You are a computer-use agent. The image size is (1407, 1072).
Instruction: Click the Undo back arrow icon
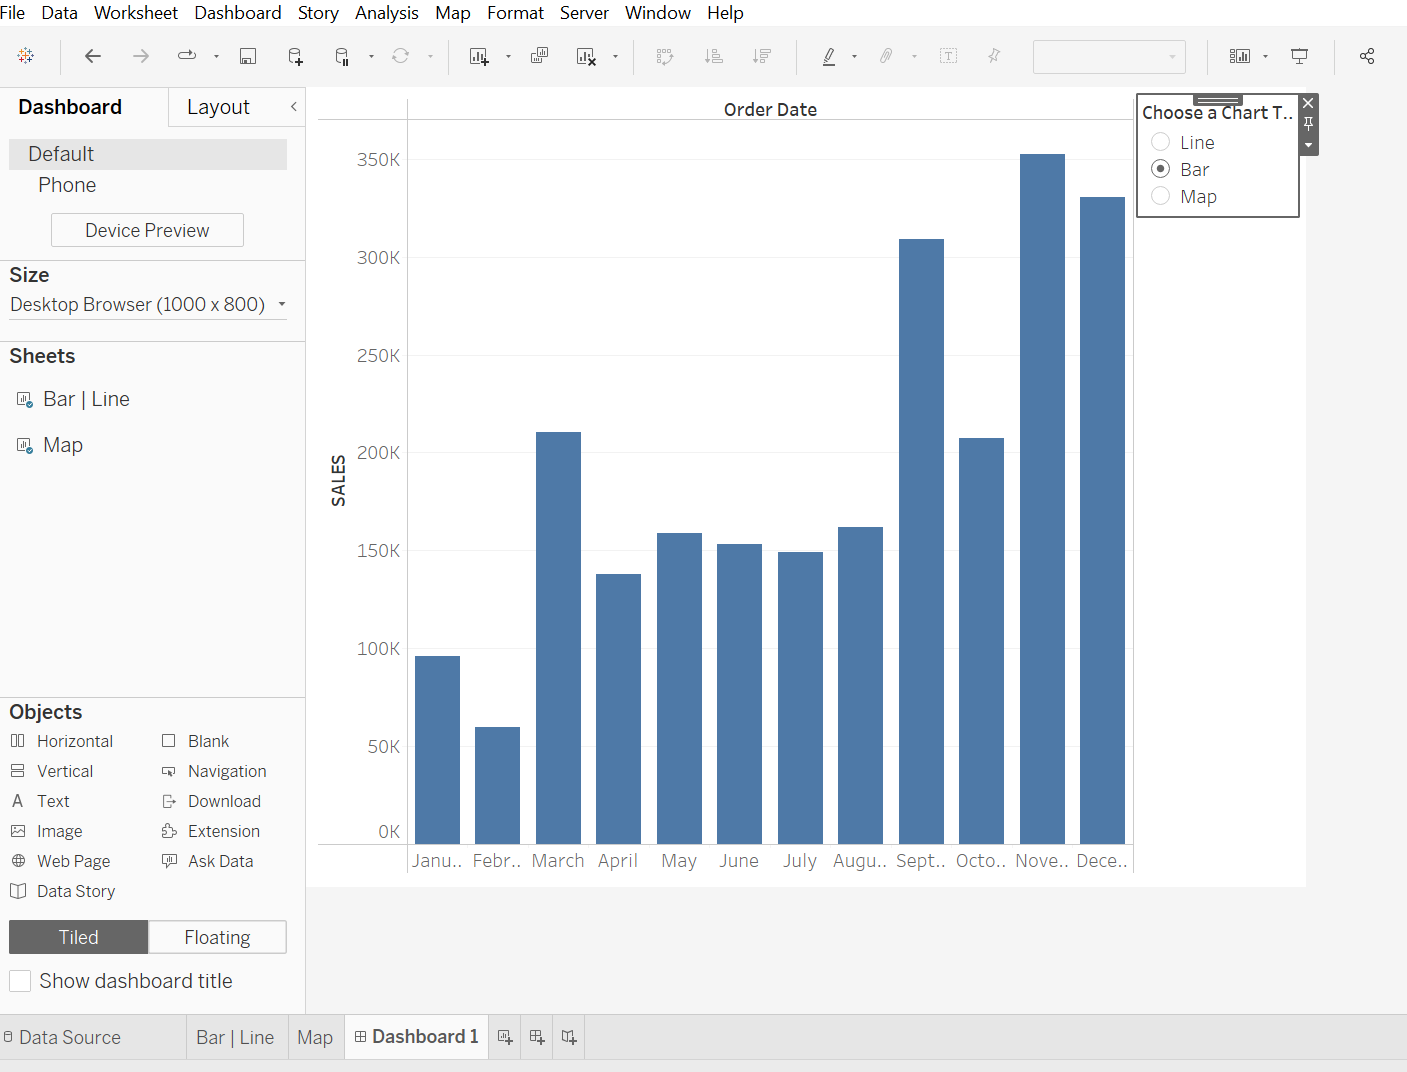tap(93, 56)
